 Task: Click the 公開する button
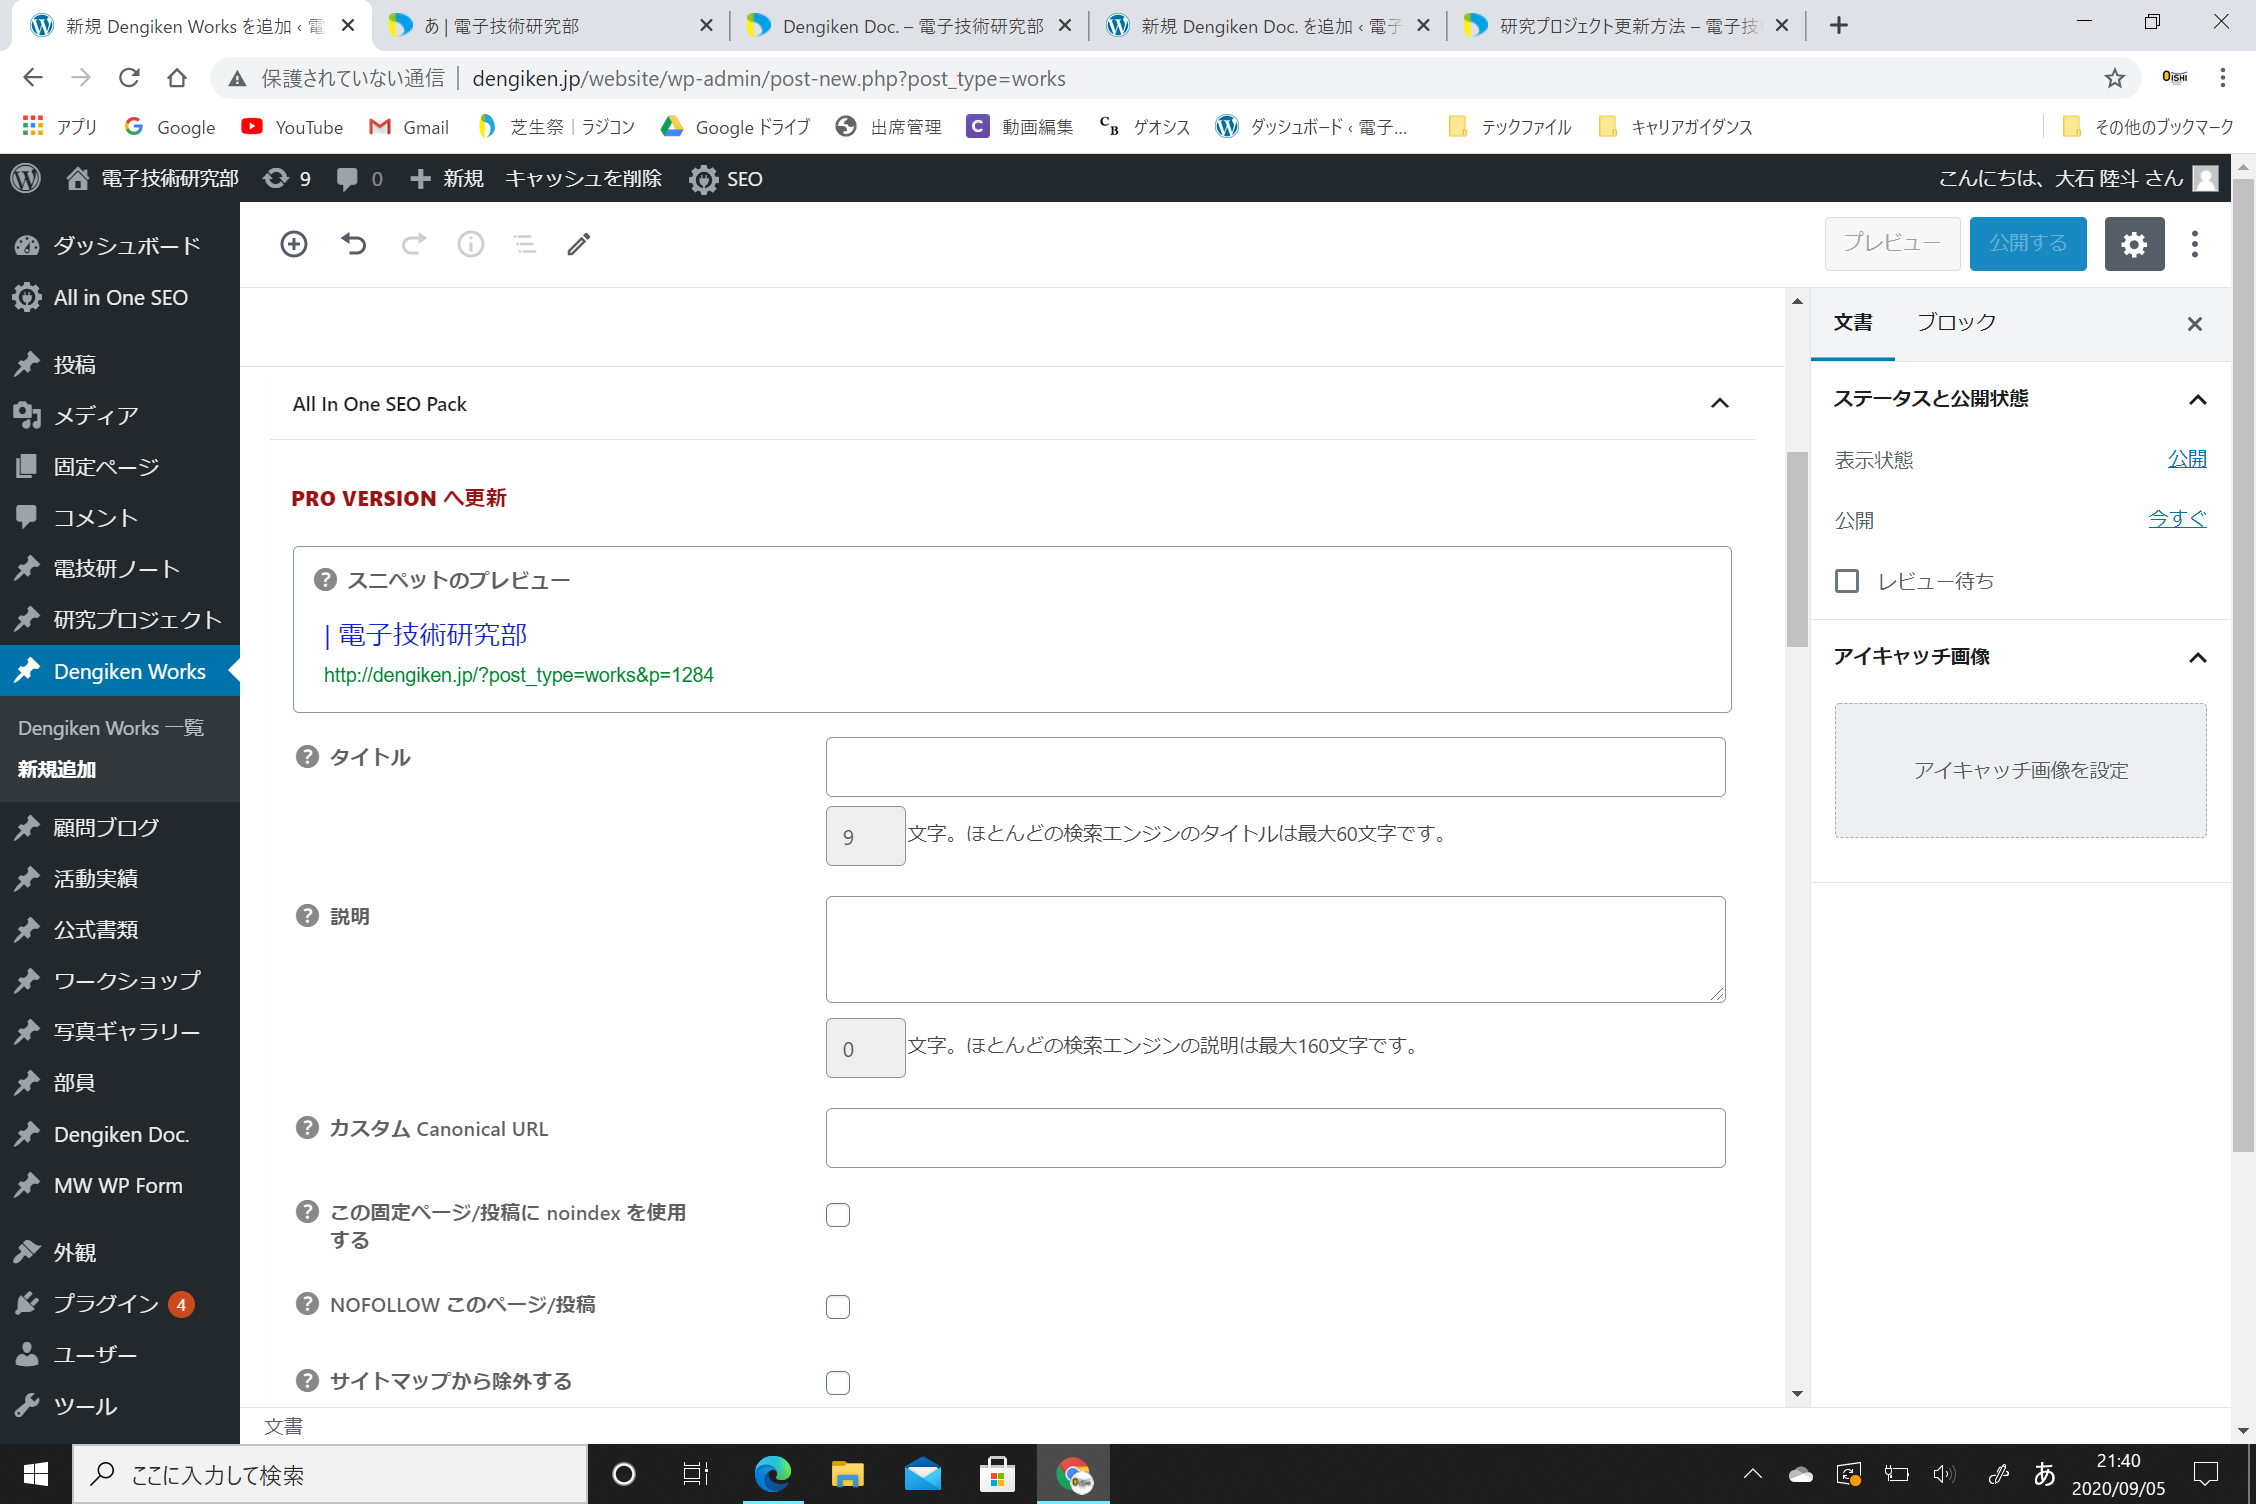point(2028,243)
